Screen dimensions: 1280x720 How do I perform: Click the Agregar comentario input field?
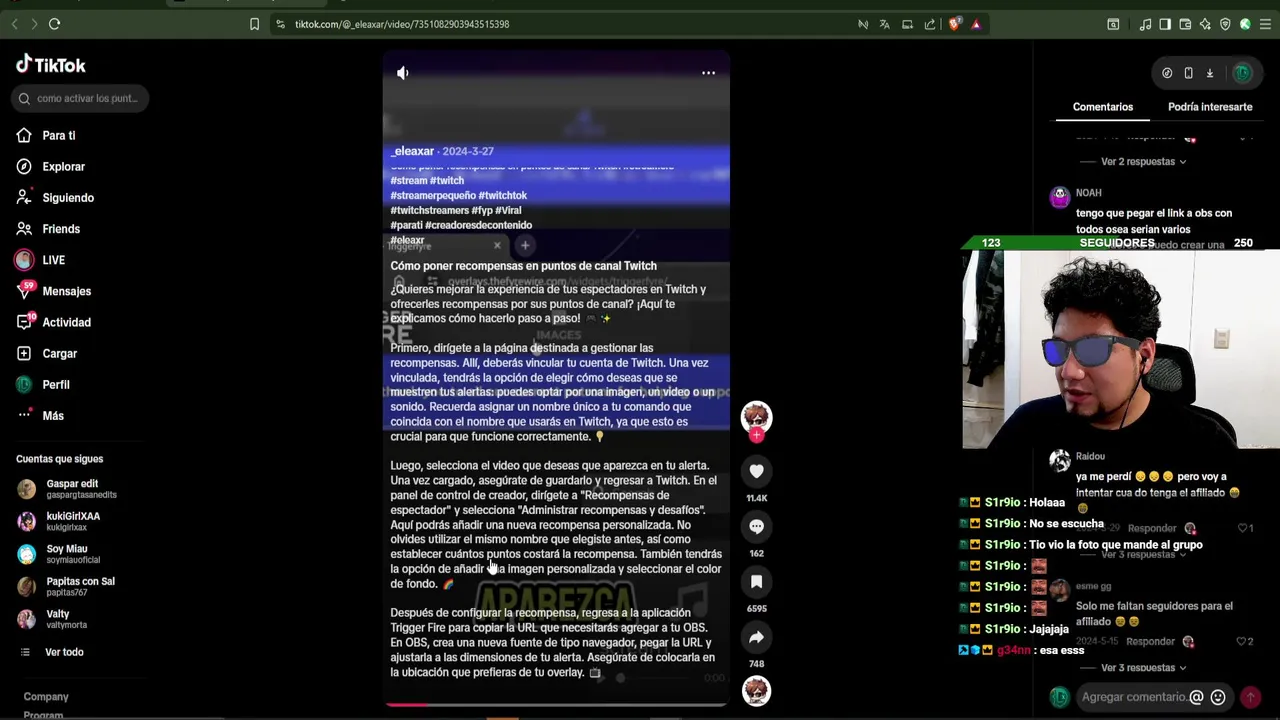coord(1134,697)
